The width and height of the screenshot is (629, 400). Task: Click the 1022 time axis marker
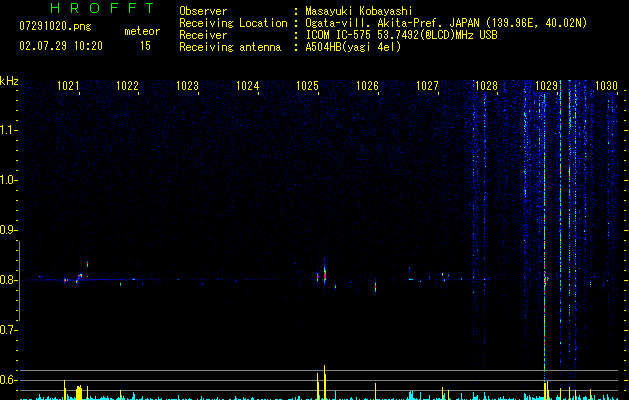(127, 86)
